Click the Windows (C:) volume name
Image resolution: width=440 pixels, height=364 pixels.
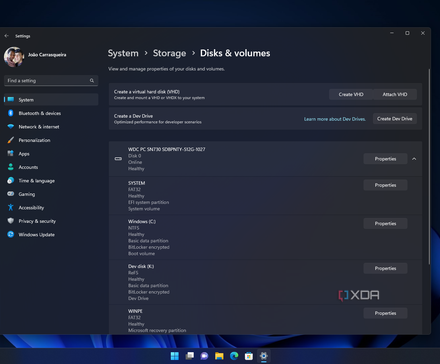point(142,221)
